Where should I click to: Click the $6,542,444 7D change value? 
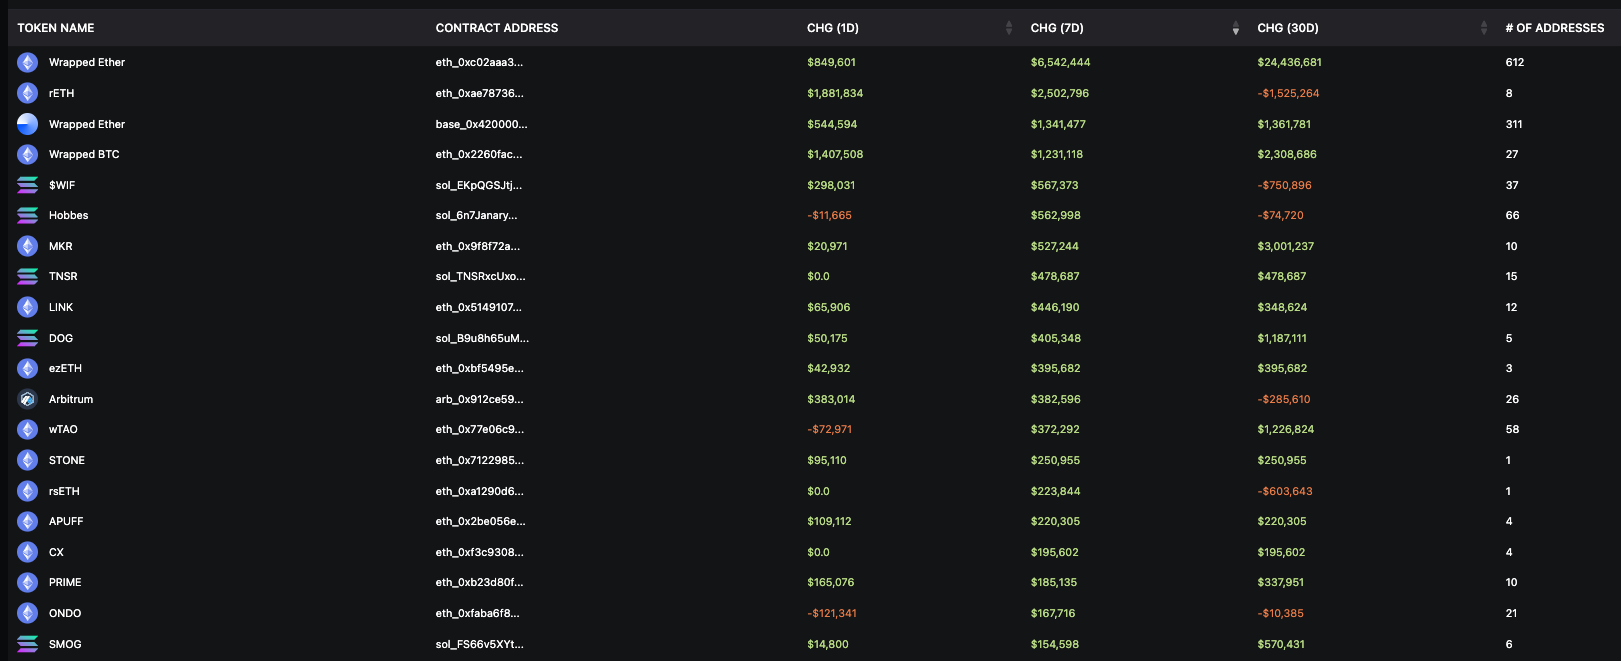1060,62
